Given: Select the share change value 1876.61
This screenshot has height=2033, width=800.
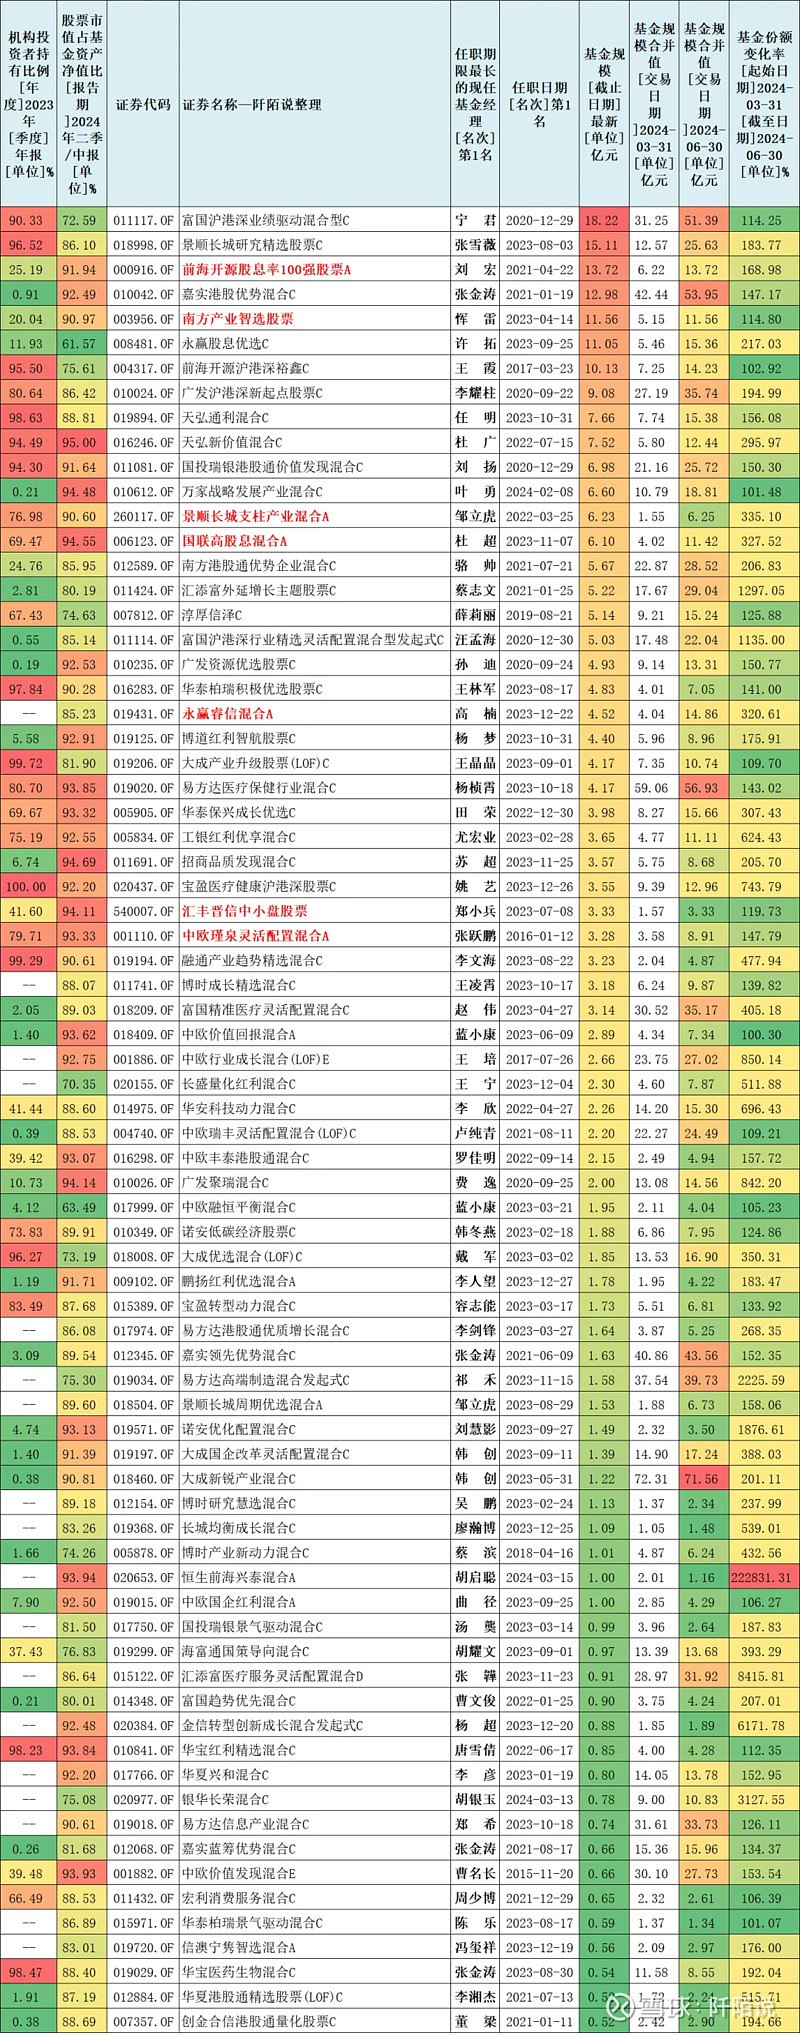Looking at the screenshot, I should (764, 1429).
